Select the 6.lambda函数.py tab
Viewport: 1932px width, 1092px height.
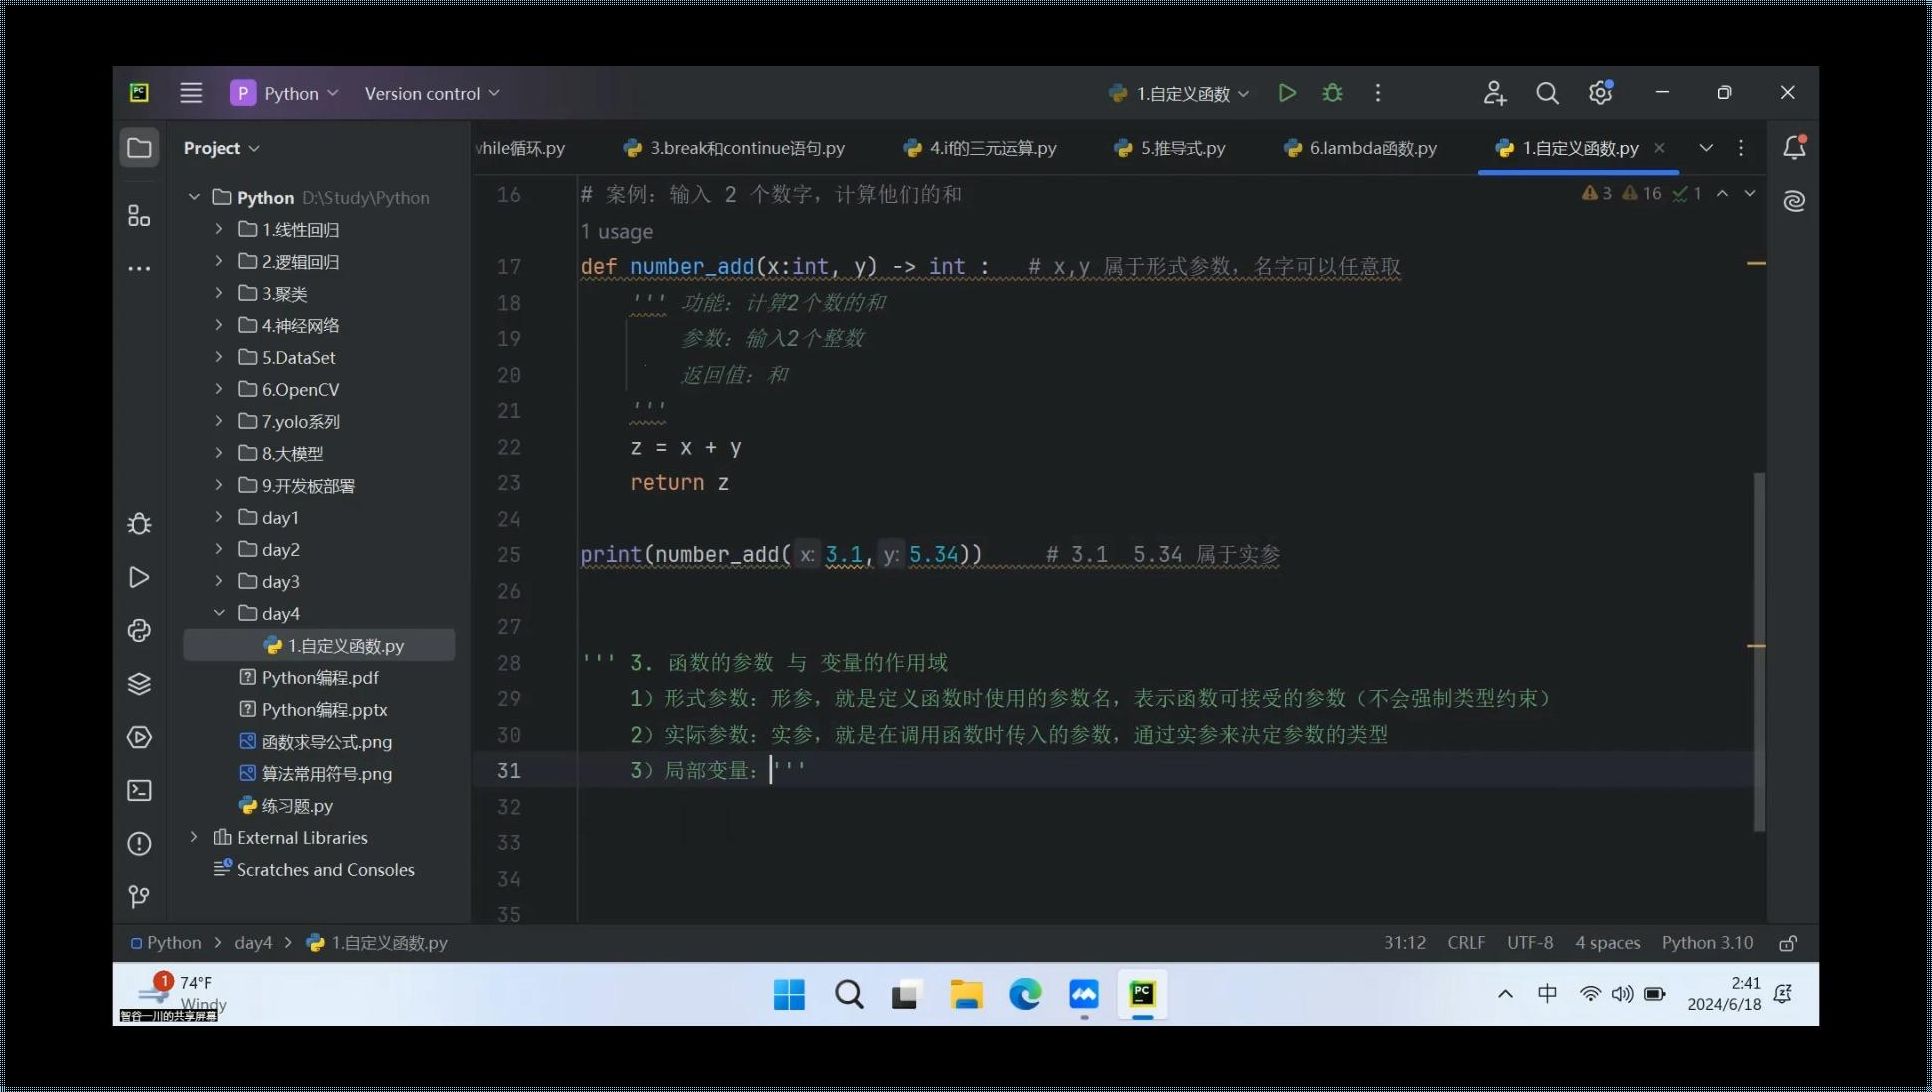pyautogui.click(x=1372, y=147)
